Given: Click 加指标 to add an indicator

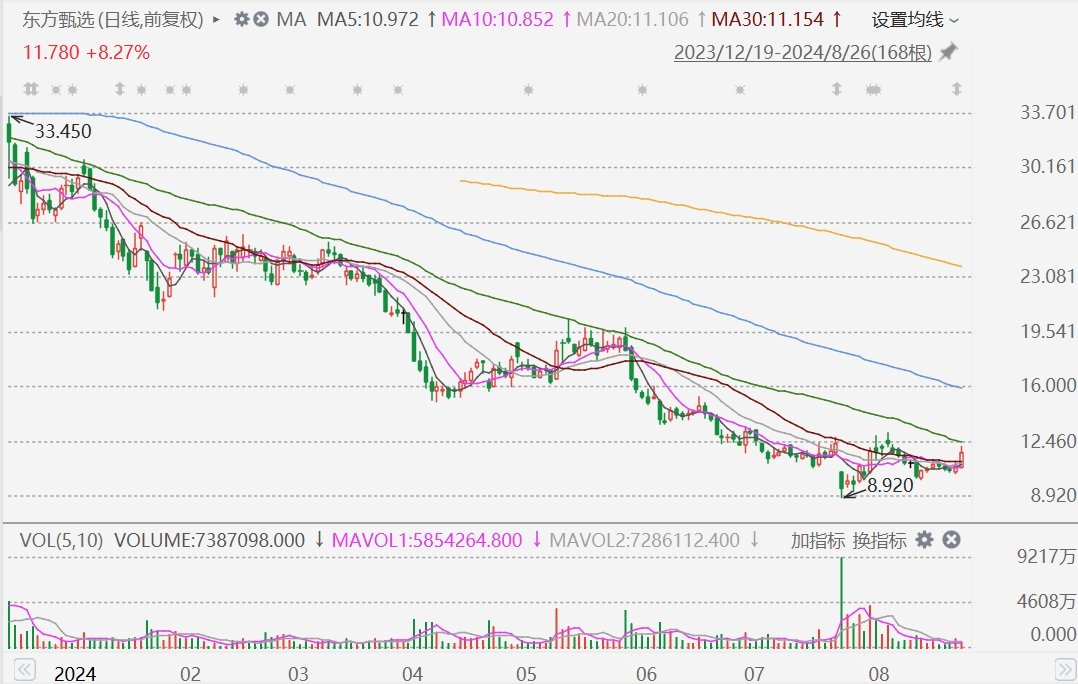Looking at the screenshot, I should (x=817, y=540).
